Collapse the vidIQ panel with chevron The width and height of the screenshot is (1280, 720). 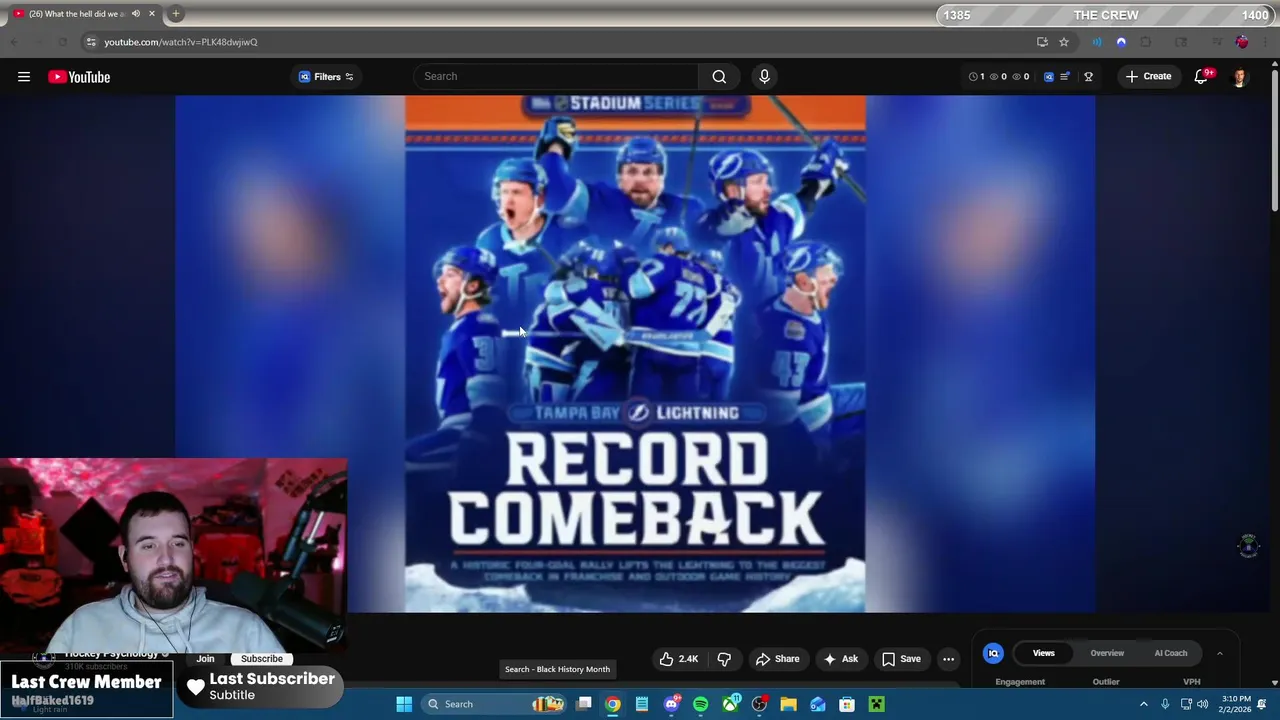pyautogui.click(x=1219, y=653)
